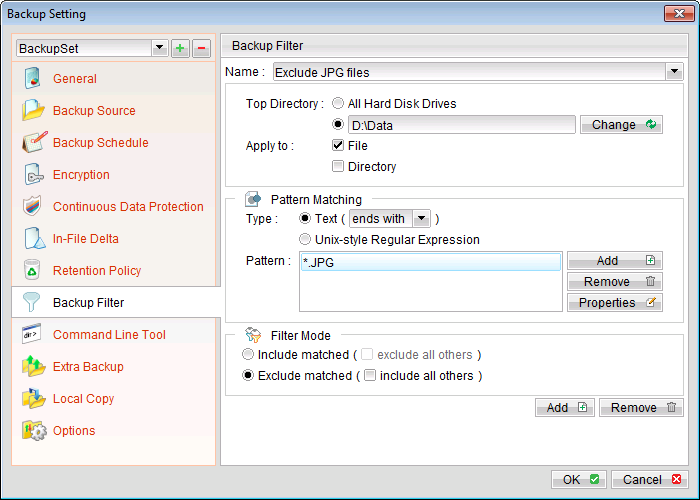Click the Local Copy folder icon

tap(33, 398)
